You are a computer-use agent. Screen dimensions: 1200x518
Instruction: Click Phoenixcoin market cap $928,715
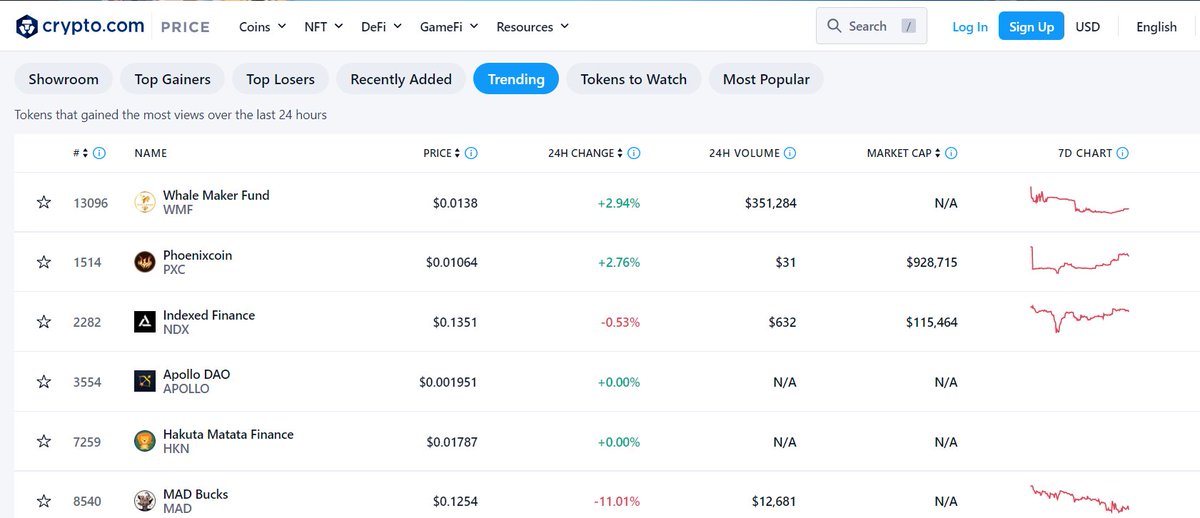click(x=931, y=262)
